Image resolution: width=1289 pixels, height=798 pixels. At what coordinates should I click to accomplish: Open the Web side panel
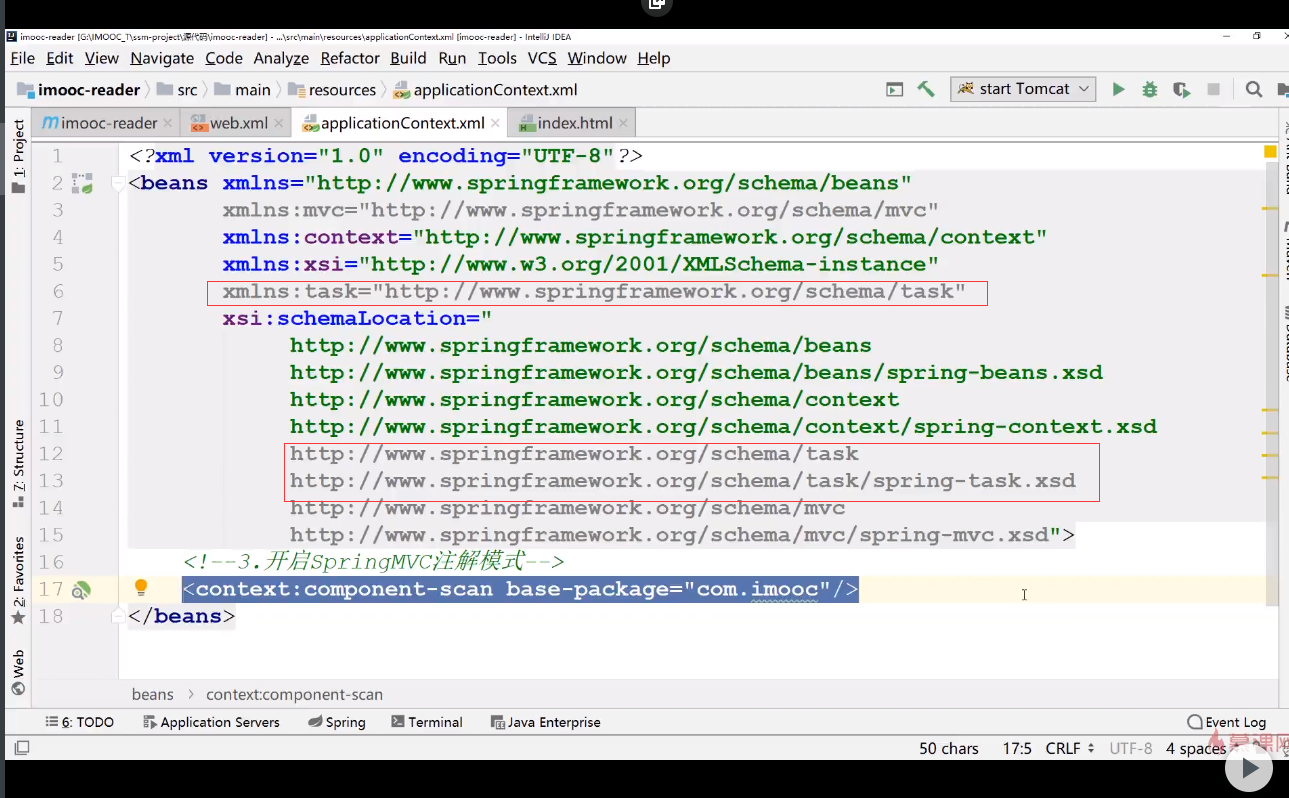(x=18, y=672)
